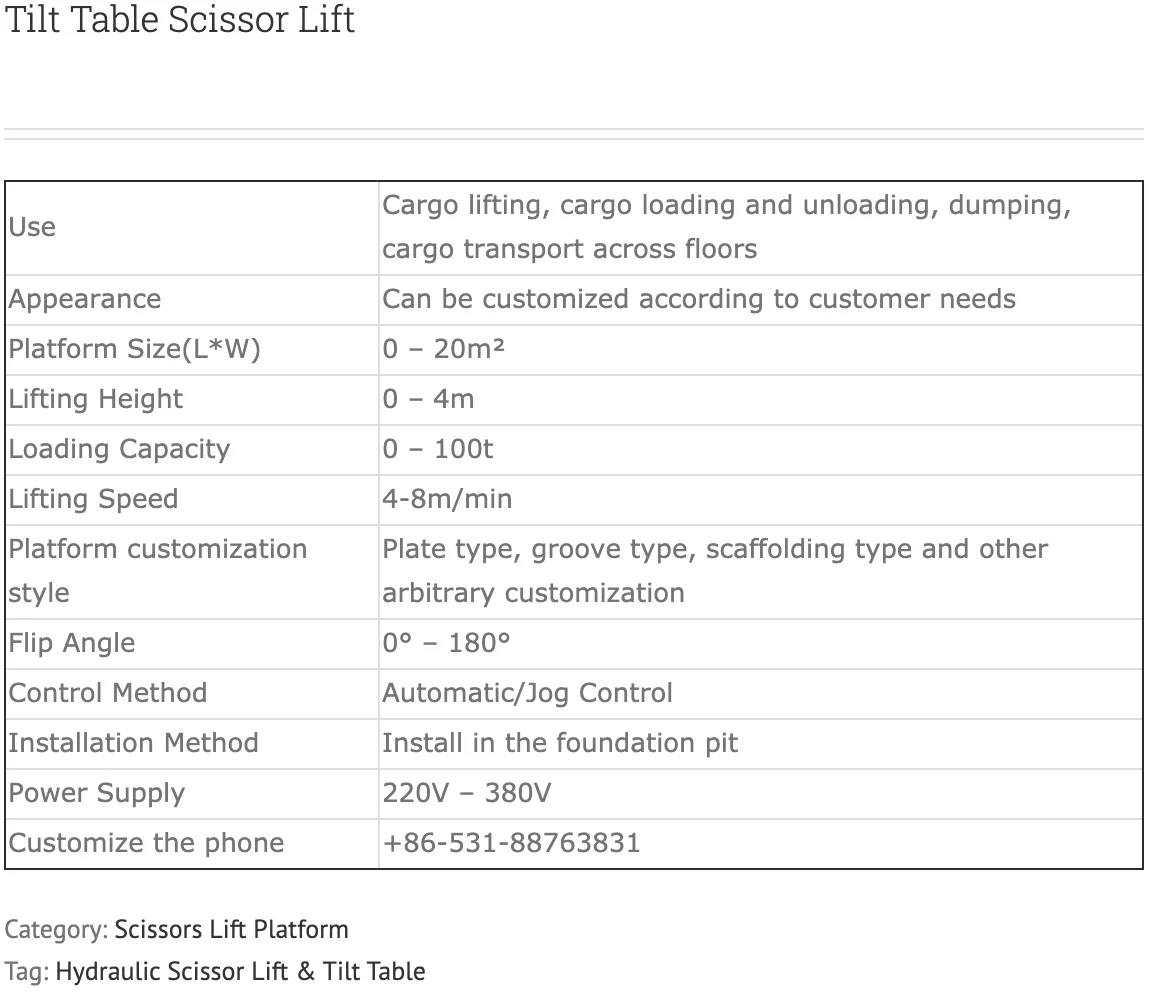Click the 0 – 4m value
The image size is (1154, 1002).
(x=428, y=399)
